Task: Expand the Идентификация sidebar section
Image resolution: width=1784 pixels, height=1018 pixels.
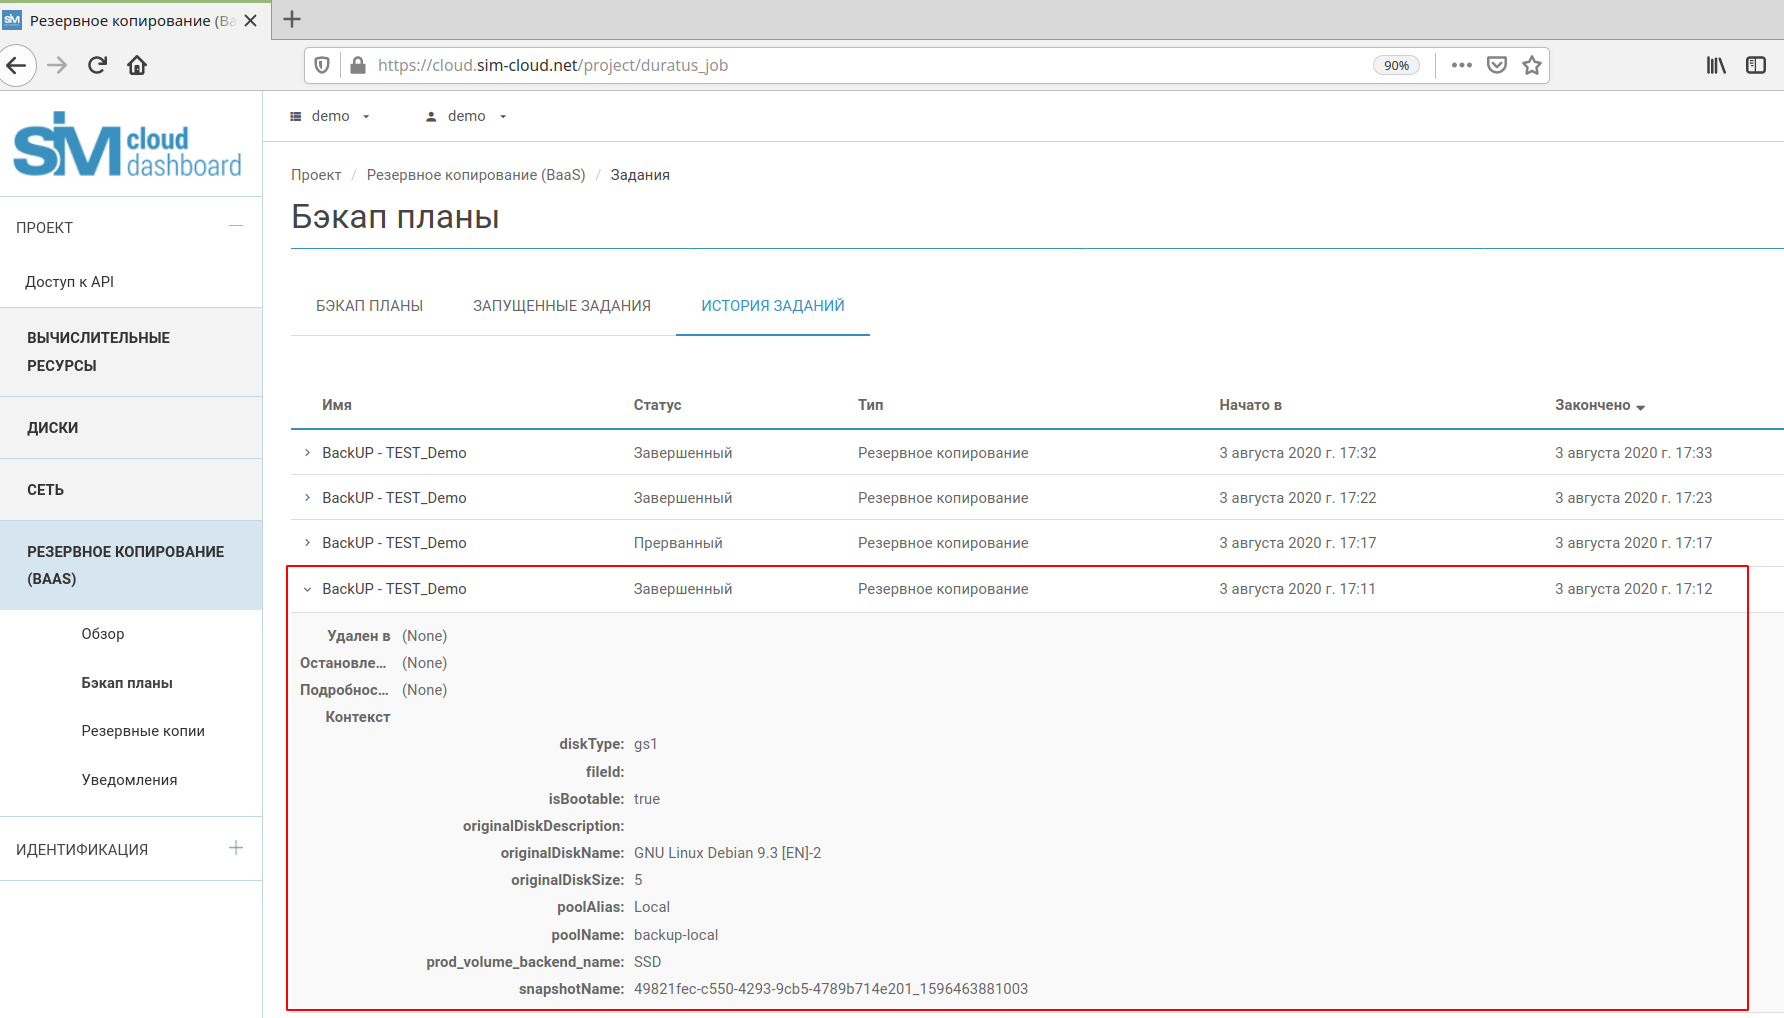Action: tap(235, 849)
